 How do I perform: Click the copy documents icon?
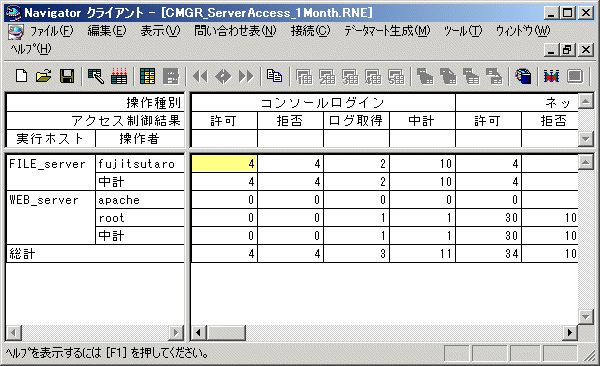coord(274,76)
